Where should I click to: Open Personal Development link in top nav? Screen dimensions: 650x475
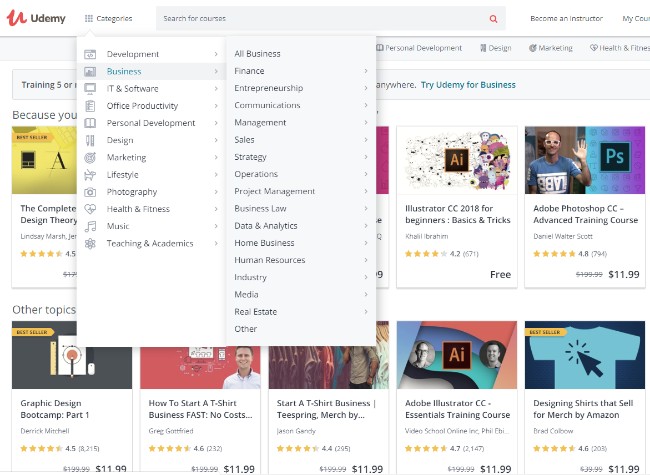pos(419,48)
